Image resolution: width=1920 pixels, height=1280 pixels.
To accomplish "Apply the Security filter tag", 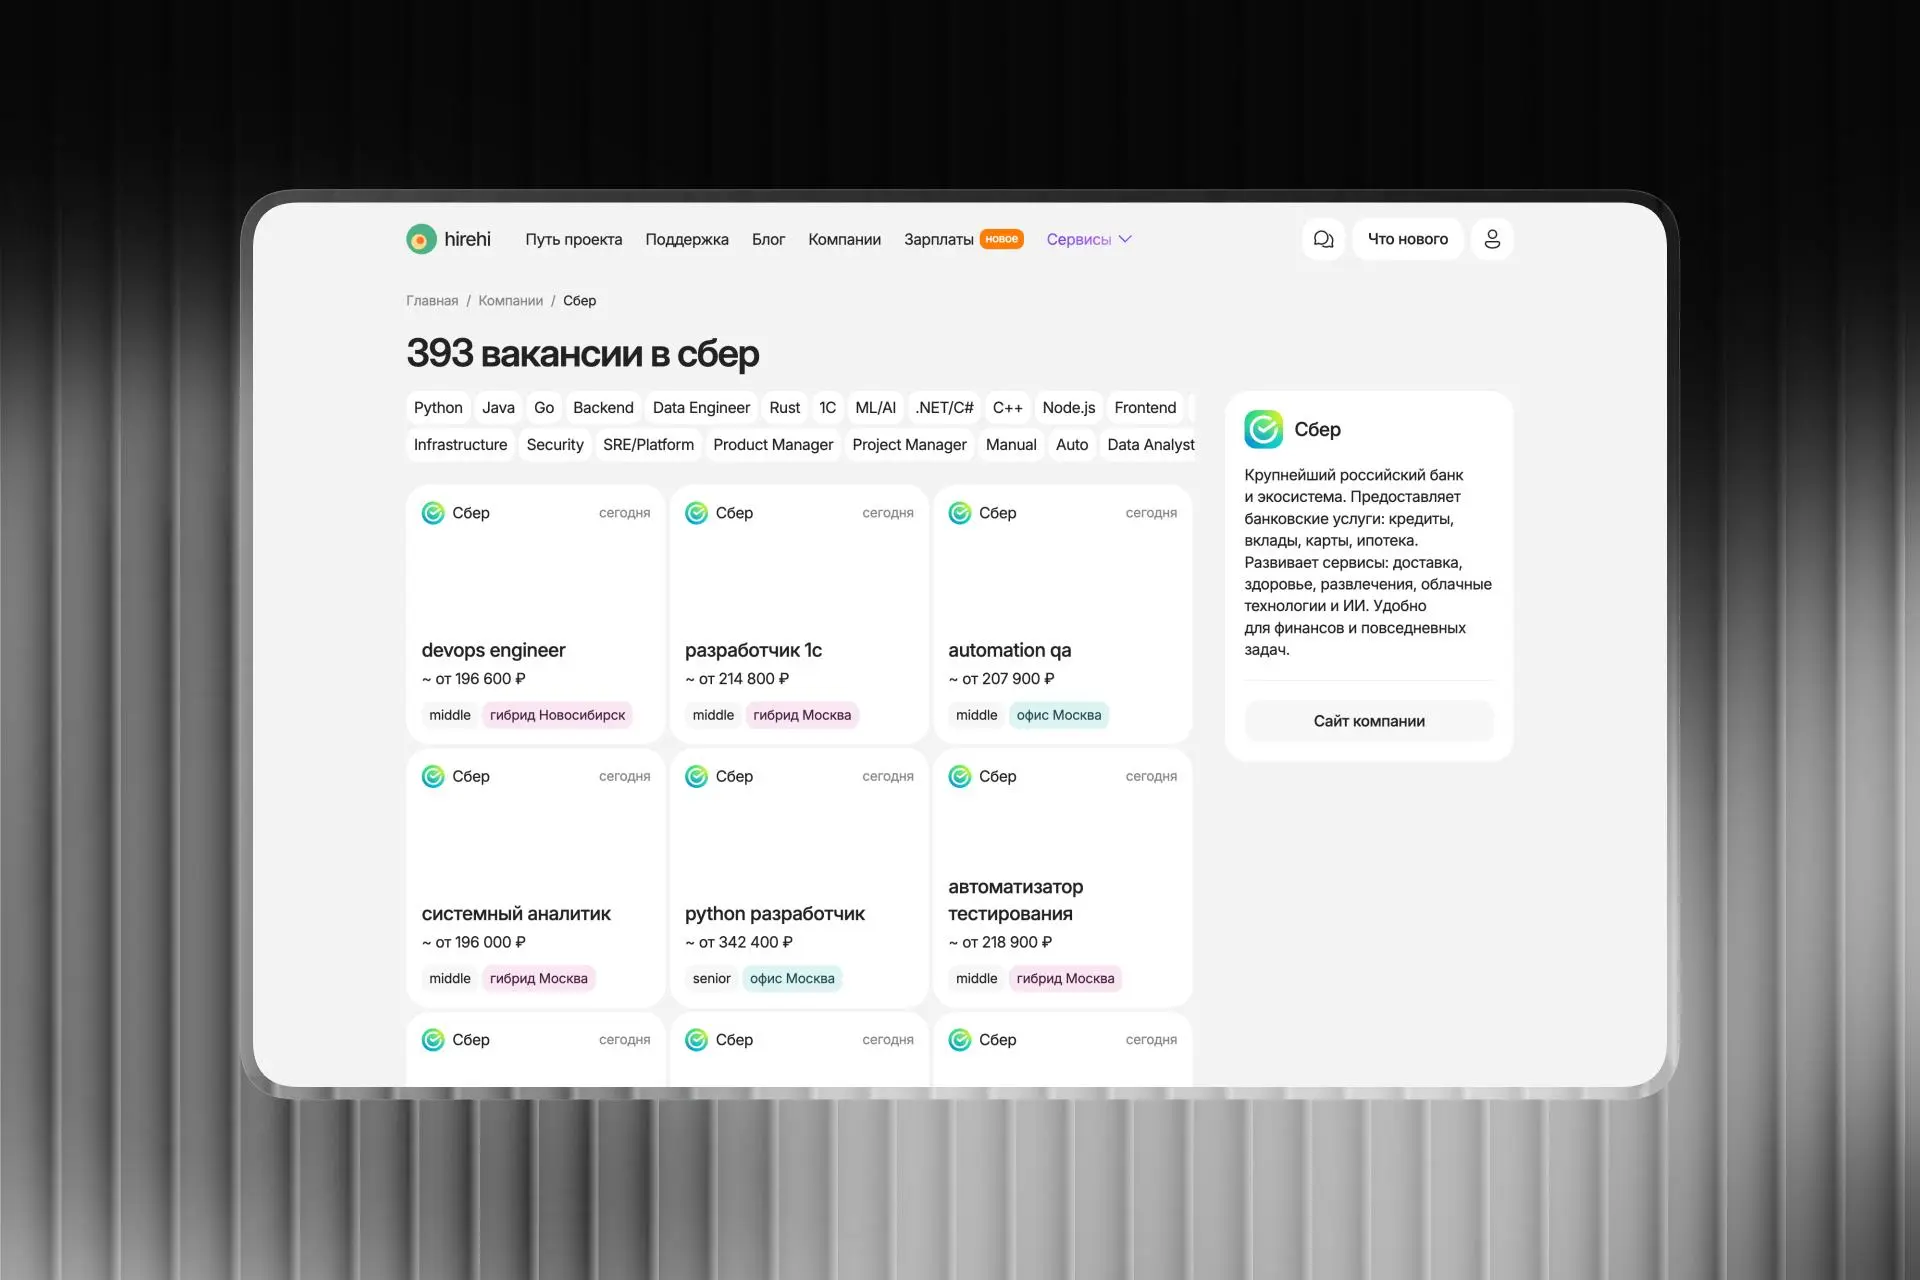I will [x=555, y=445].
